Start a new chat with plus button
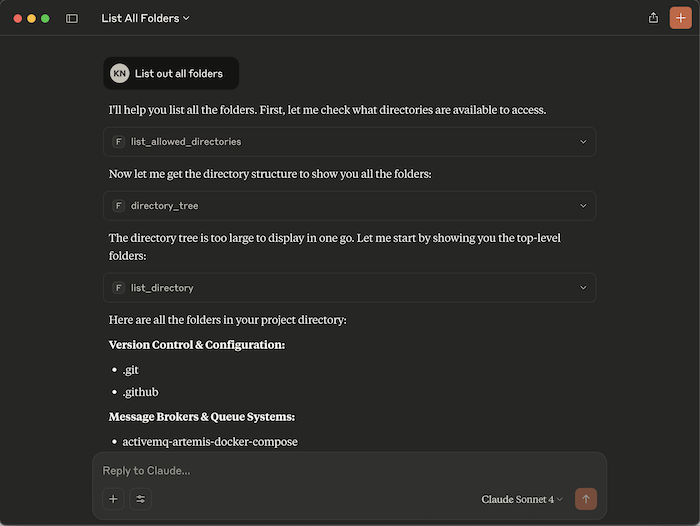The width and height of the screenshot is (700, 526). 679,18
